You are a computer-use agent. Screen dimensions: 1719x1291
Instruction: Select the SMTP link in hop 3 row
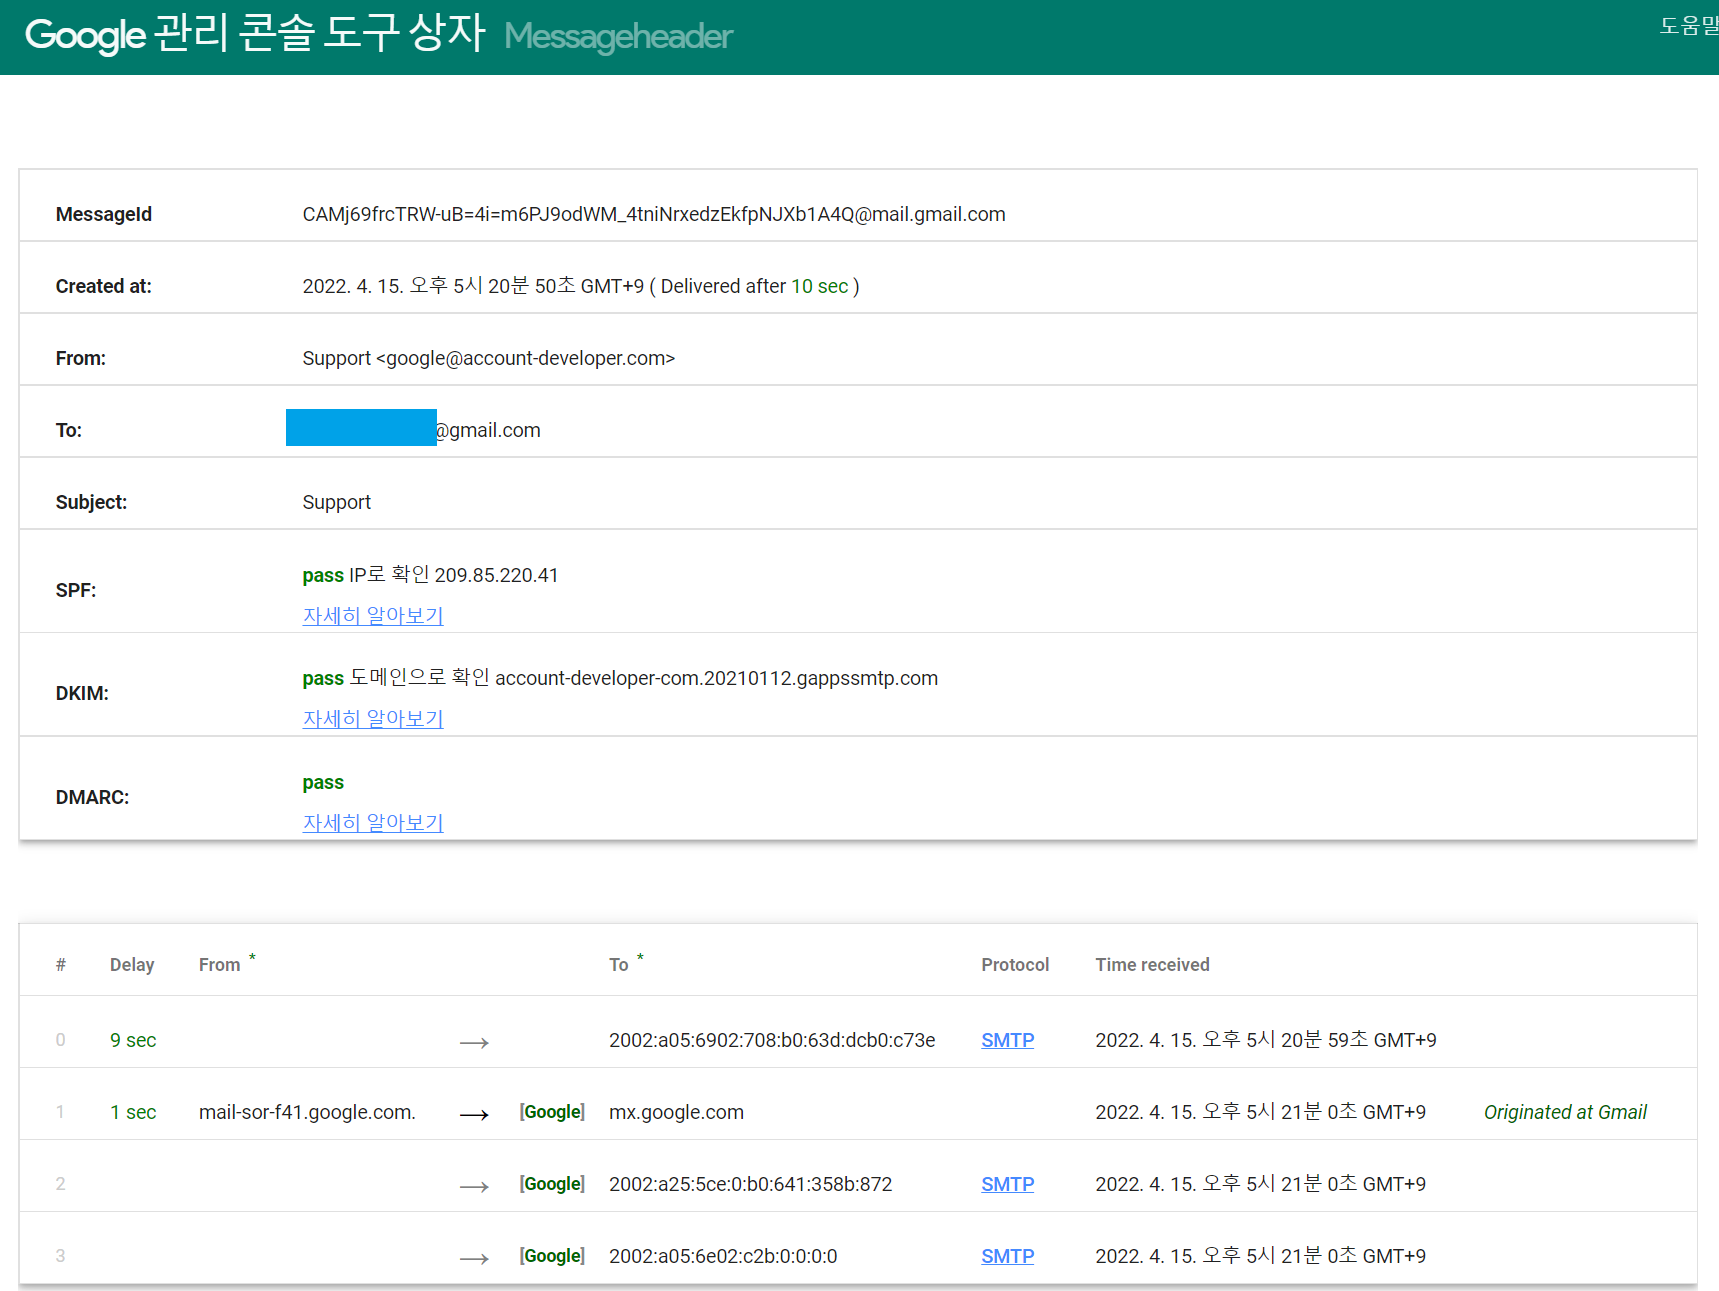[1007, 1256]
